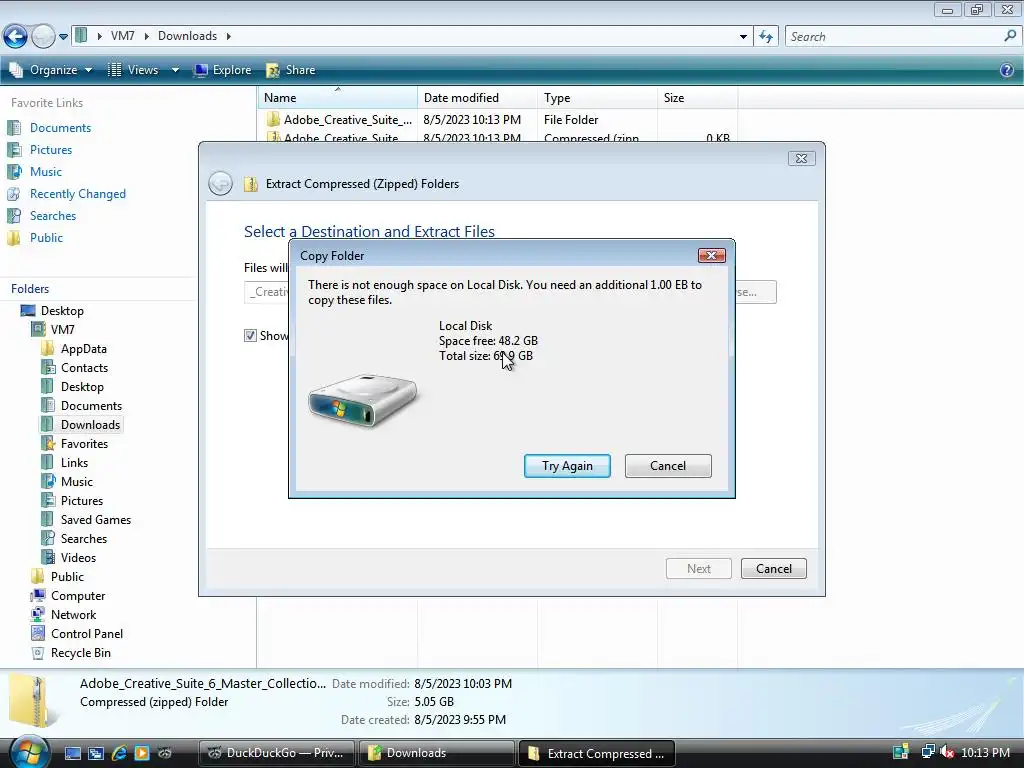
Task: Select Saved Games folder in tree
Action: click(x=95, y=520)
